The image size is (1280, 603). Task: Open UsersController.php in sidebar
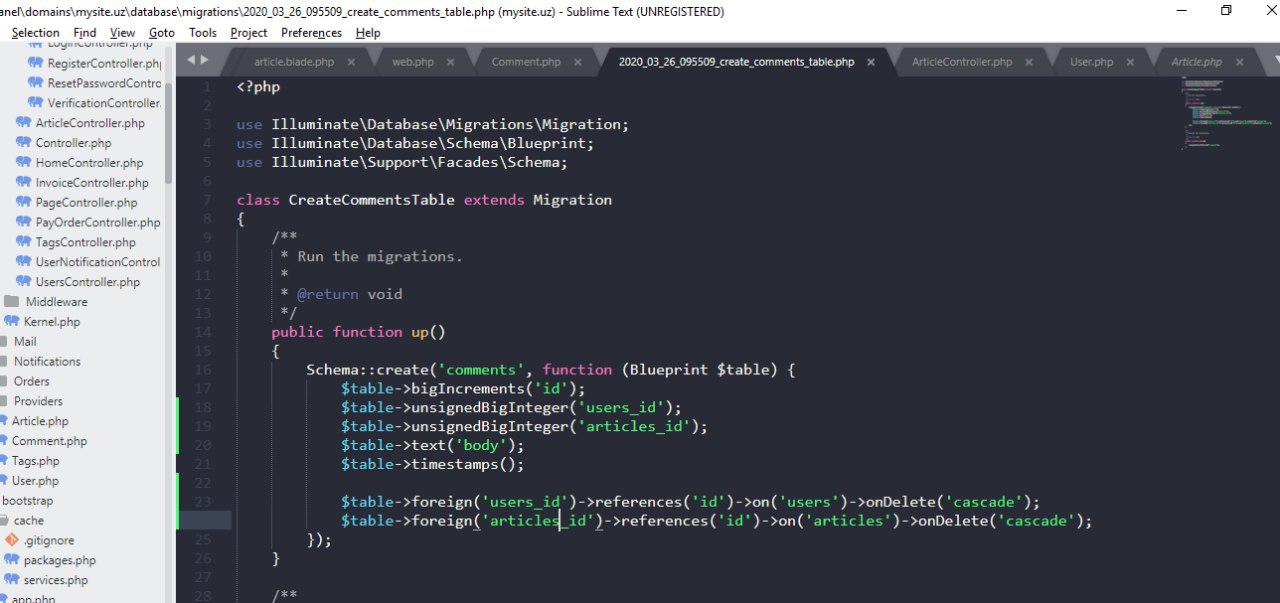click(x=88, y=282)
